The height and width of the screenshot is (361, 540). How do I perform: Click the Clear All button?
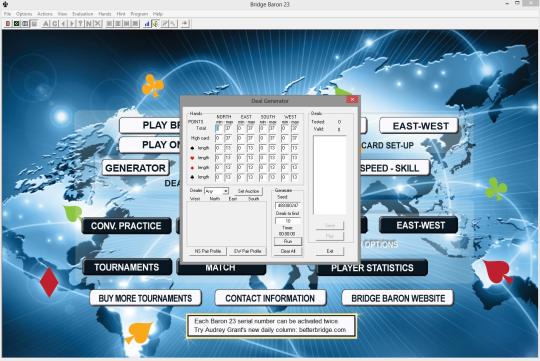[288, 251]
